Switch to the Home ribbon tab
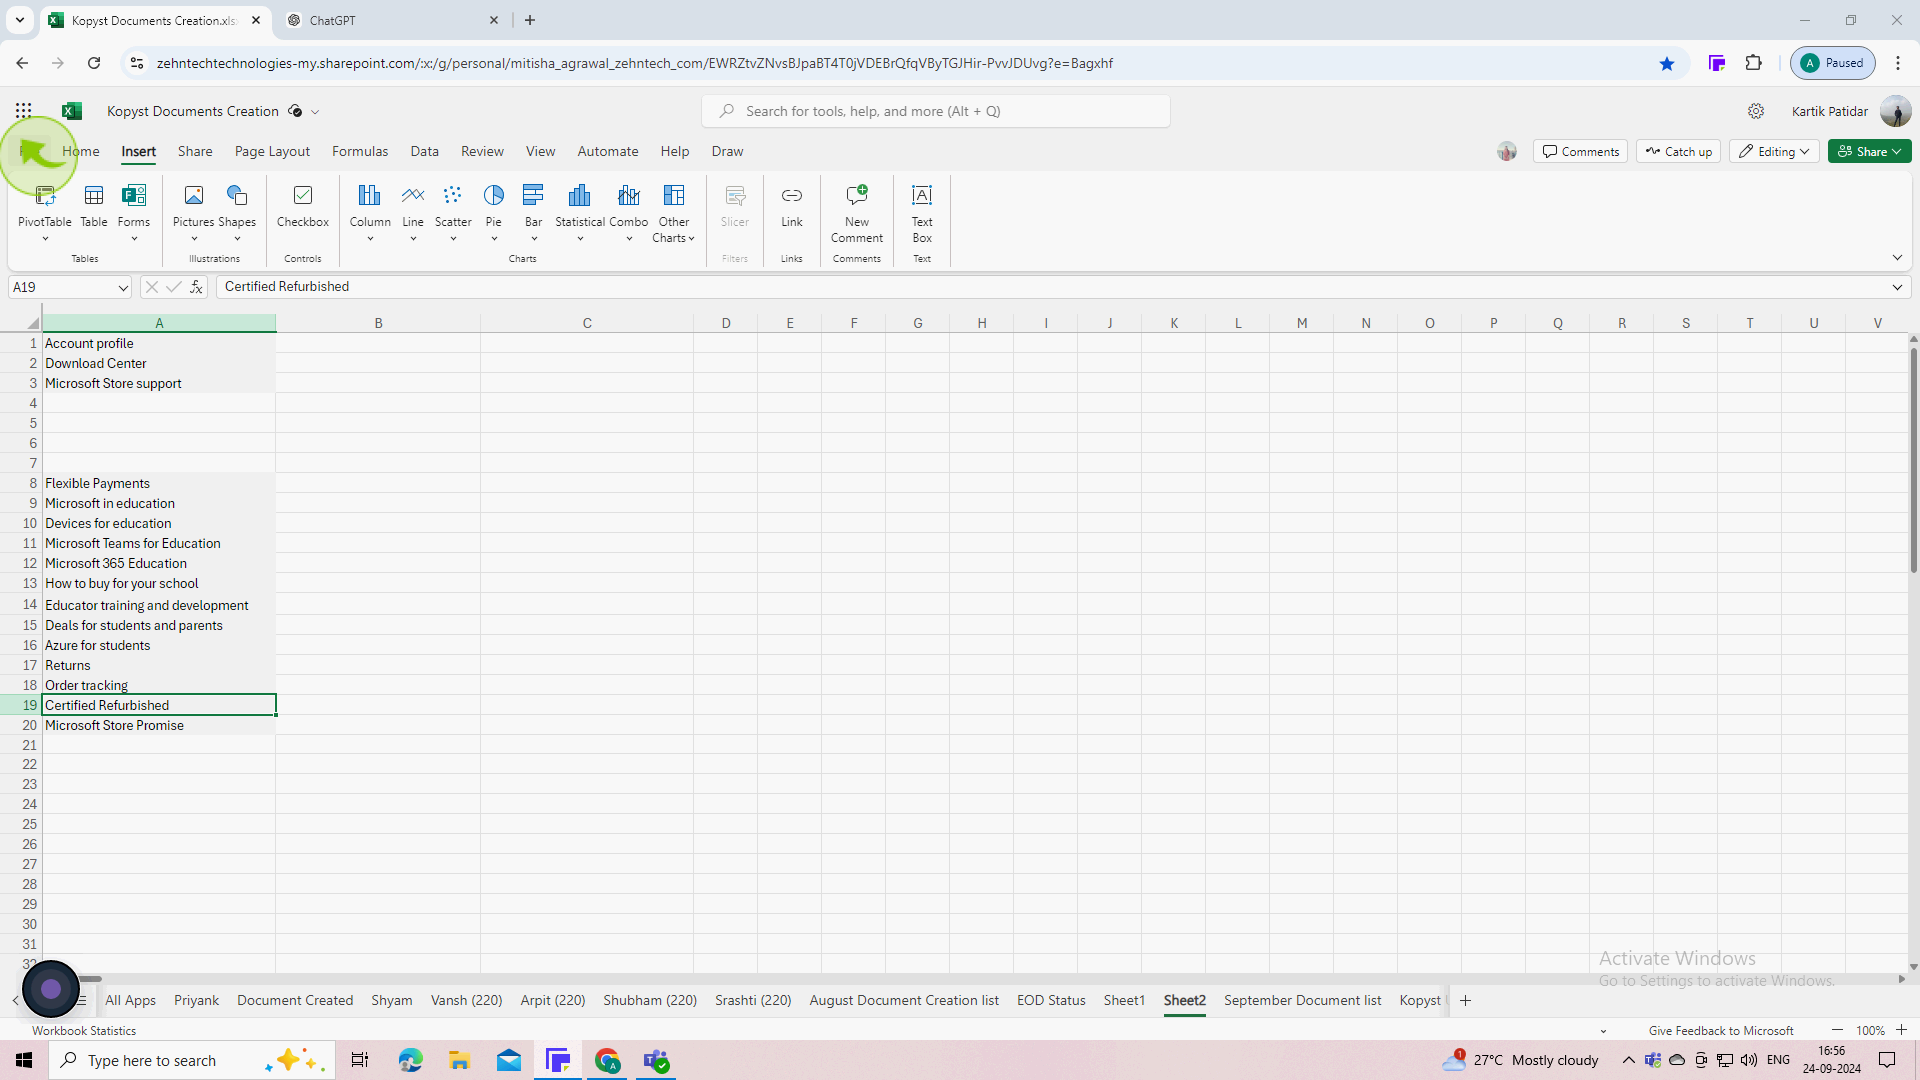The width and height of the screenshot is (1920, 1080). (x=81, y=151)
